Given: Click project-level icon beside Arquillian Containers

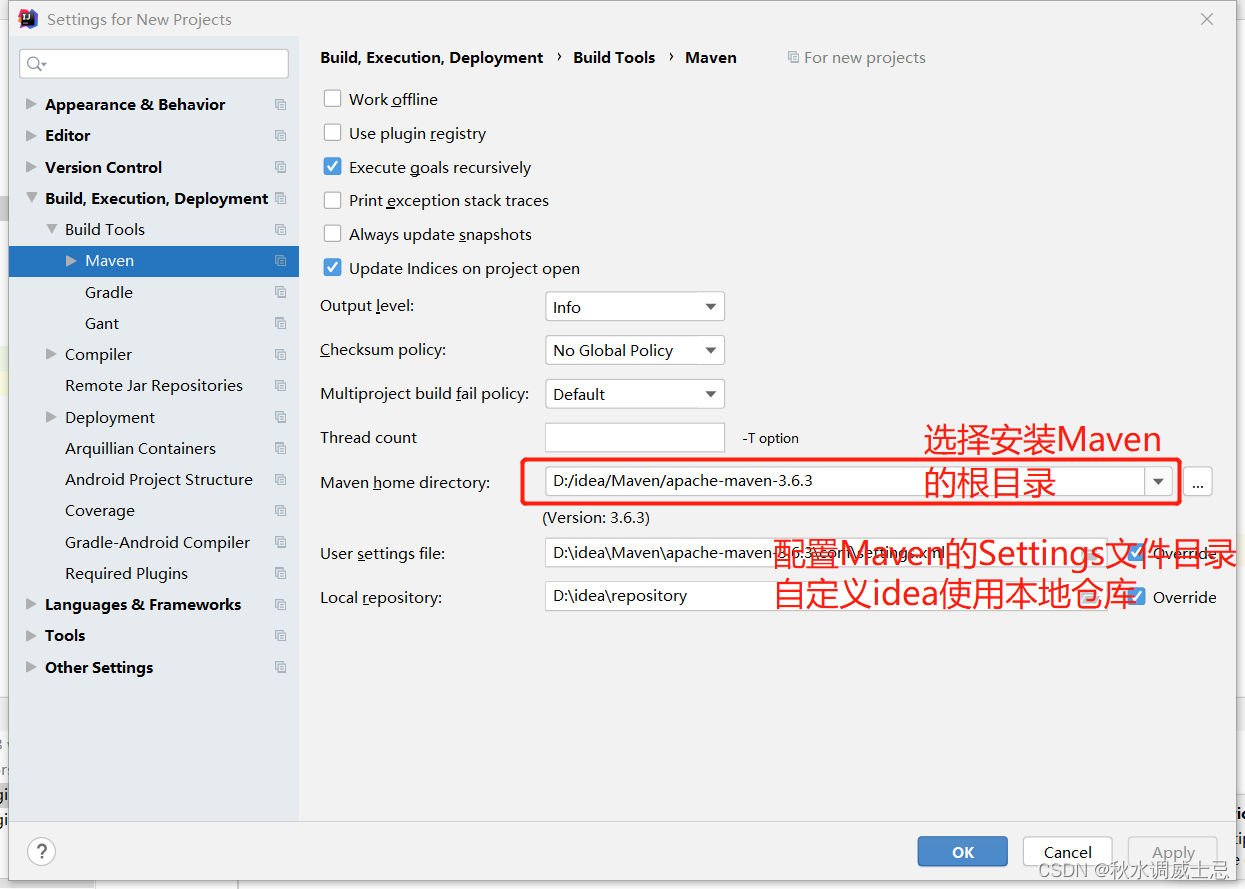Looking at the screenshot, I should [280, 449].
